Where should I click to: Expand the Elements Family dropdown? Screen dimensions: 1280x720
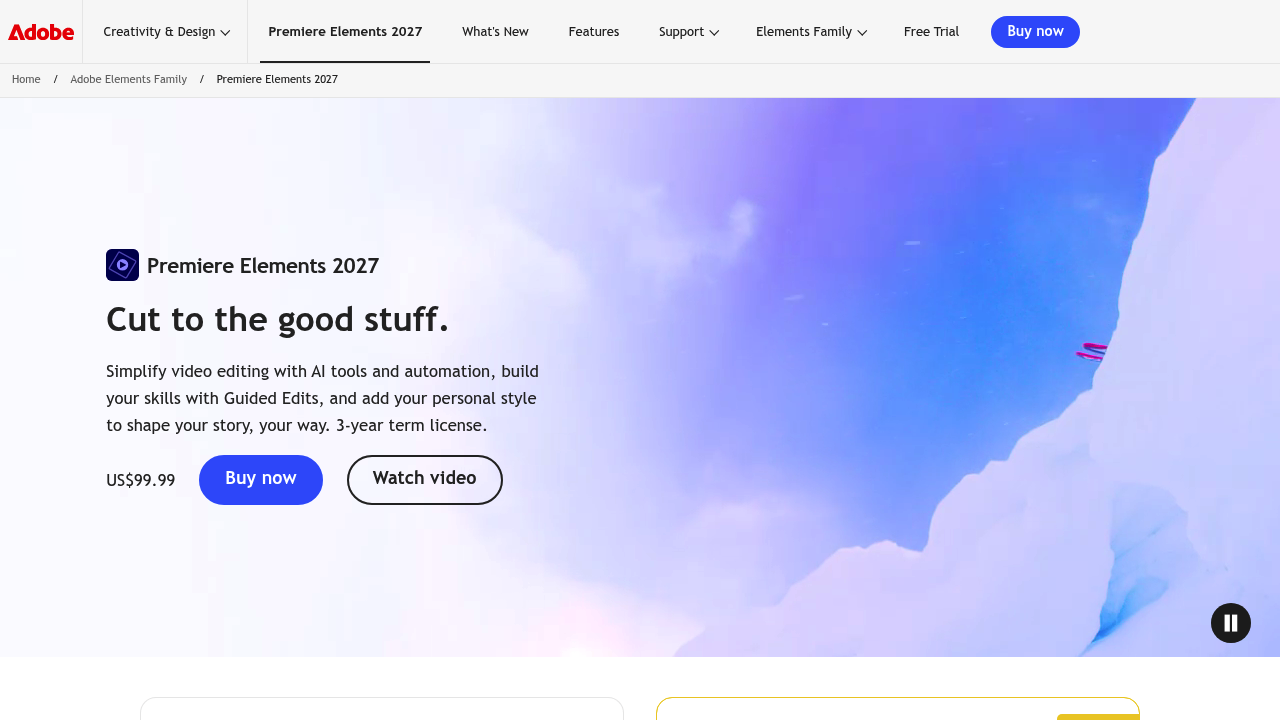(811, 32)
